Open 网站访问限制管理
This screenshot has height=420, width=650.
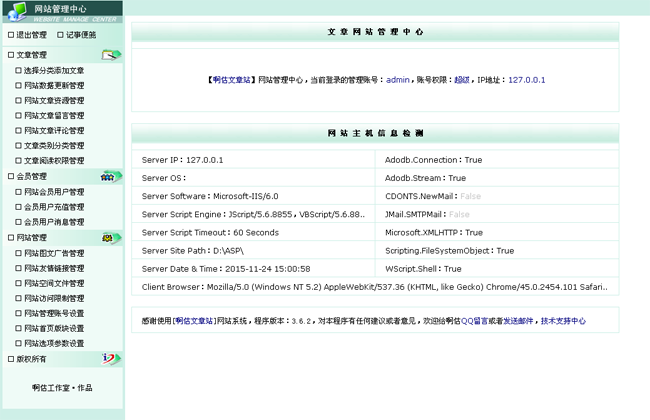[54, 298]
